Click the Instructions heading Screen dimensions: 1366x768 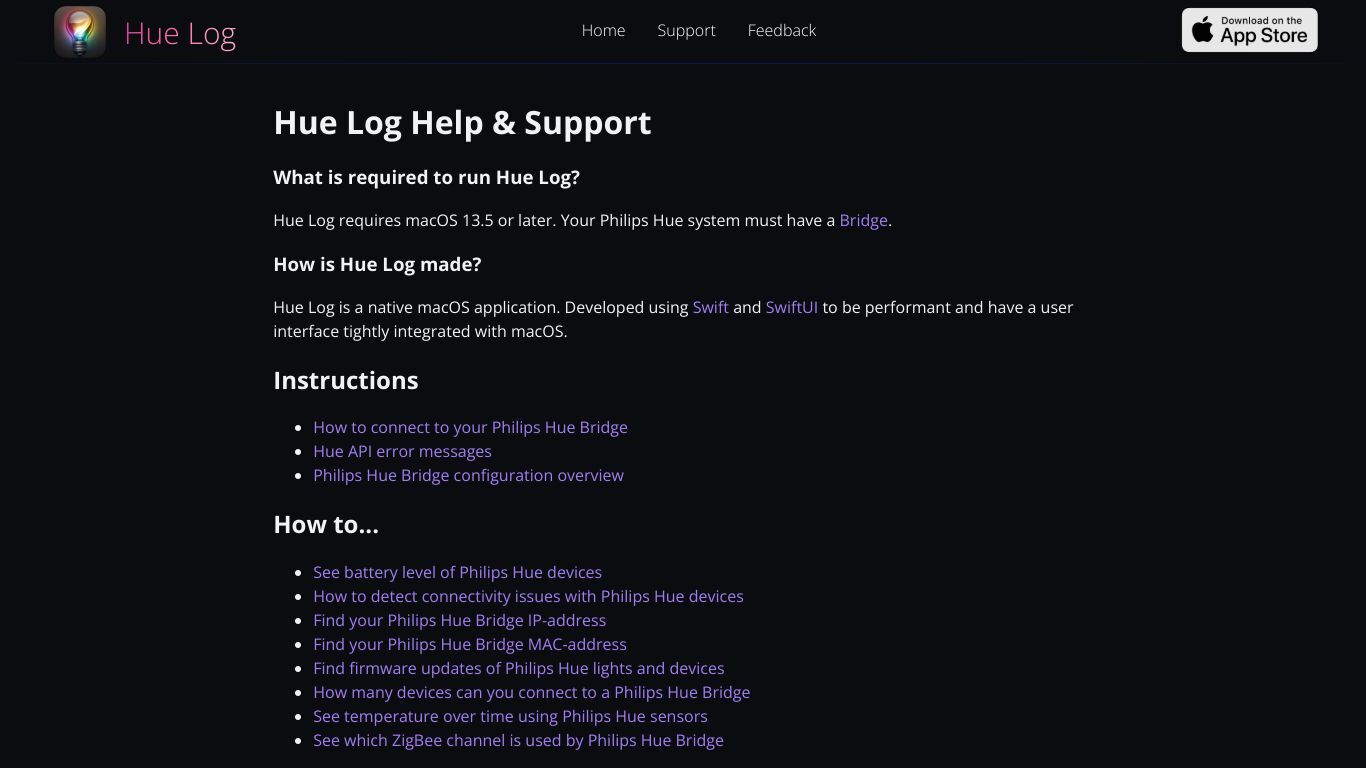pos(345,380)
